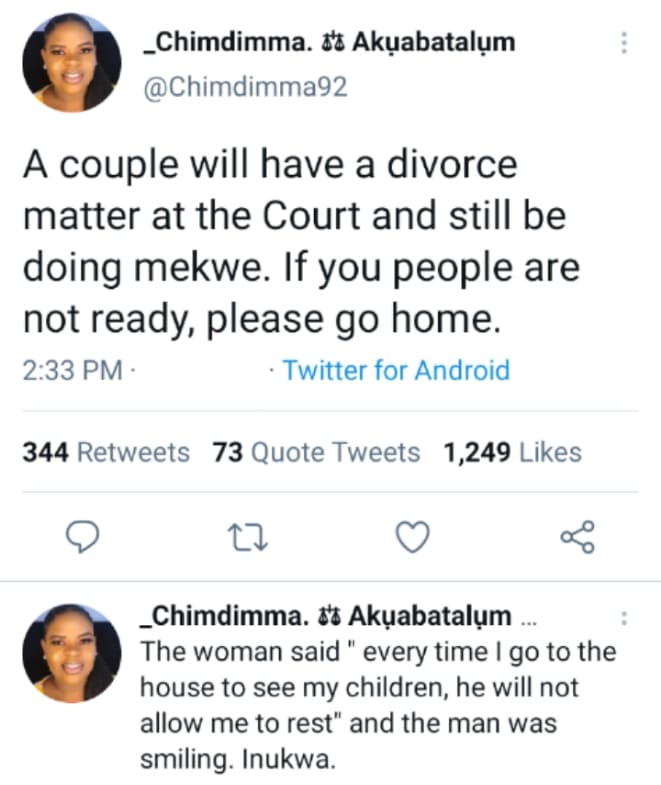Click the Twitter for Android source link

click(x=396, y=371)
